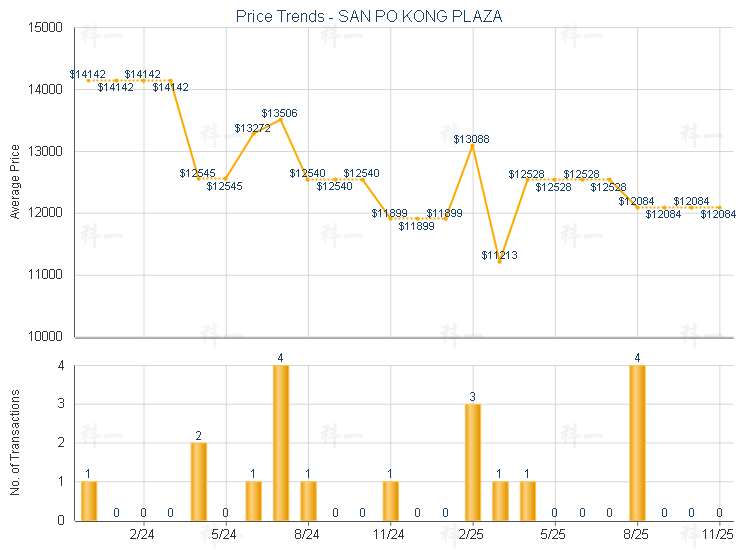Screen dimensions: 740x550
Task: Click the bar showing 2 transactions
Action: click(x=199, y=481)
